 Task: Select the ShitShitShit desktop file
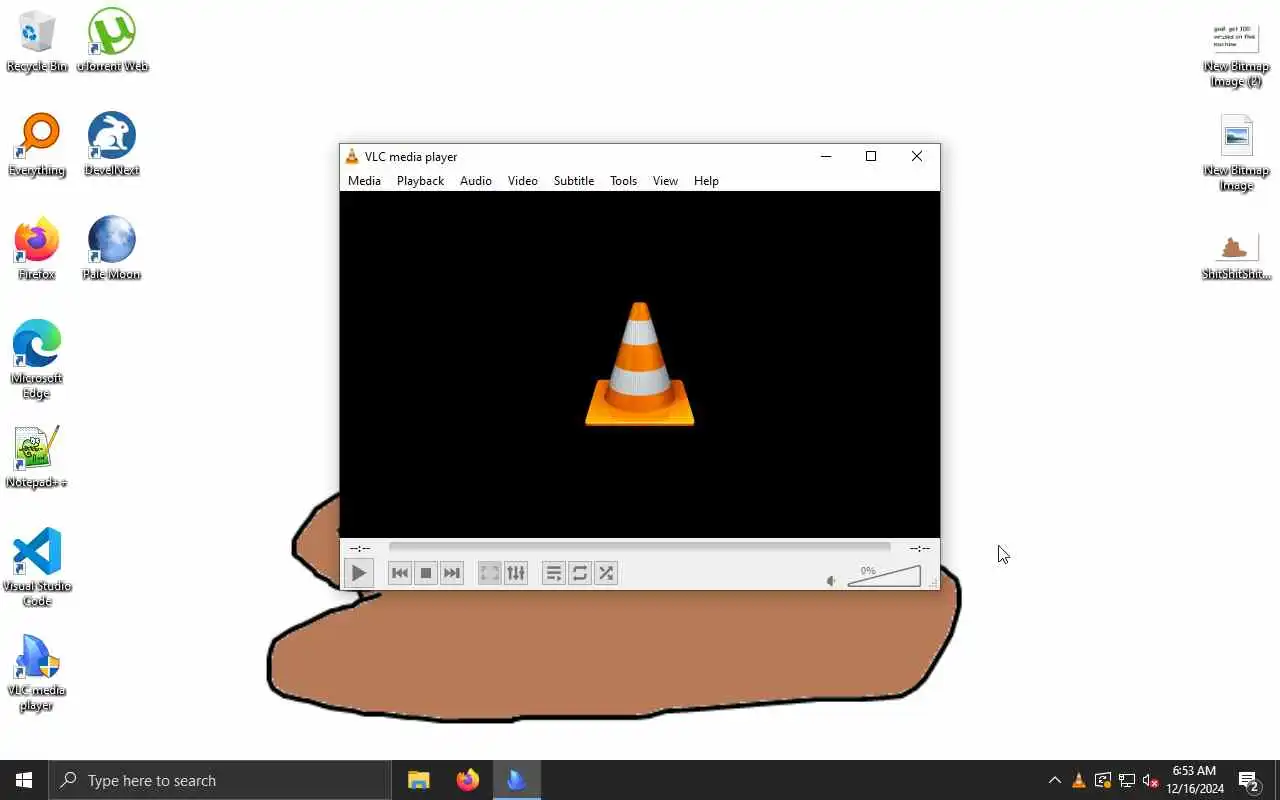(1236, 256)
